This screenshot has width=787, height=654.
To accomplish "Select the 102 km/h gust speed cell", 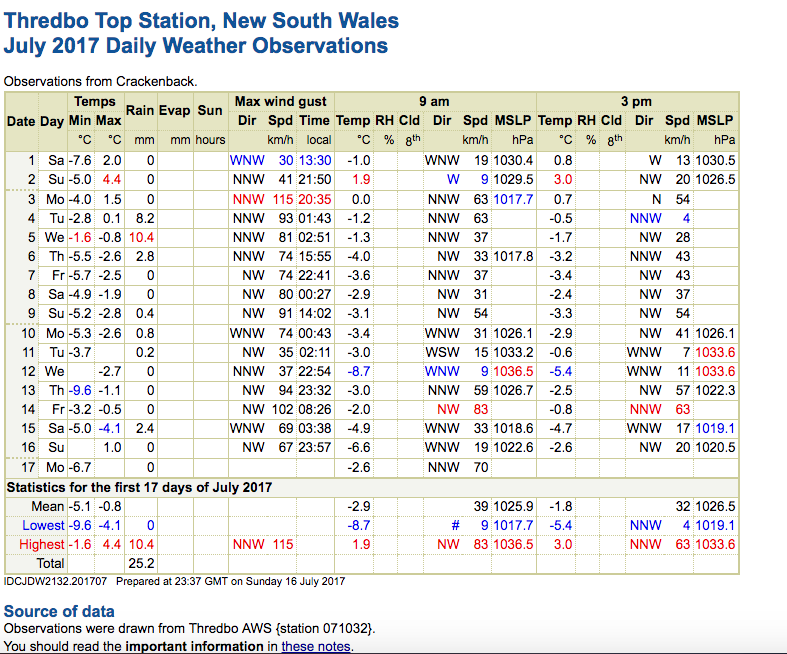I will click(280, 408).
